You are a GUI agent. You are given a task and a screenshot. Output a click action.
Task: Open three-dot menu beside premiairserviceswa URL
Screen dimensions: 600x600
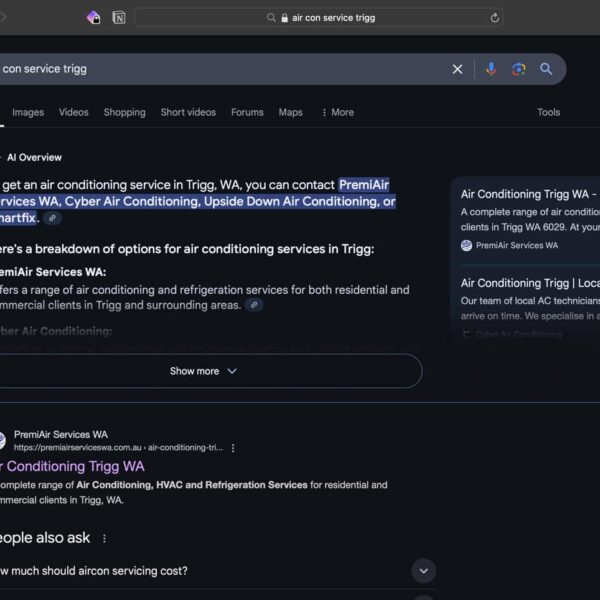233,448
